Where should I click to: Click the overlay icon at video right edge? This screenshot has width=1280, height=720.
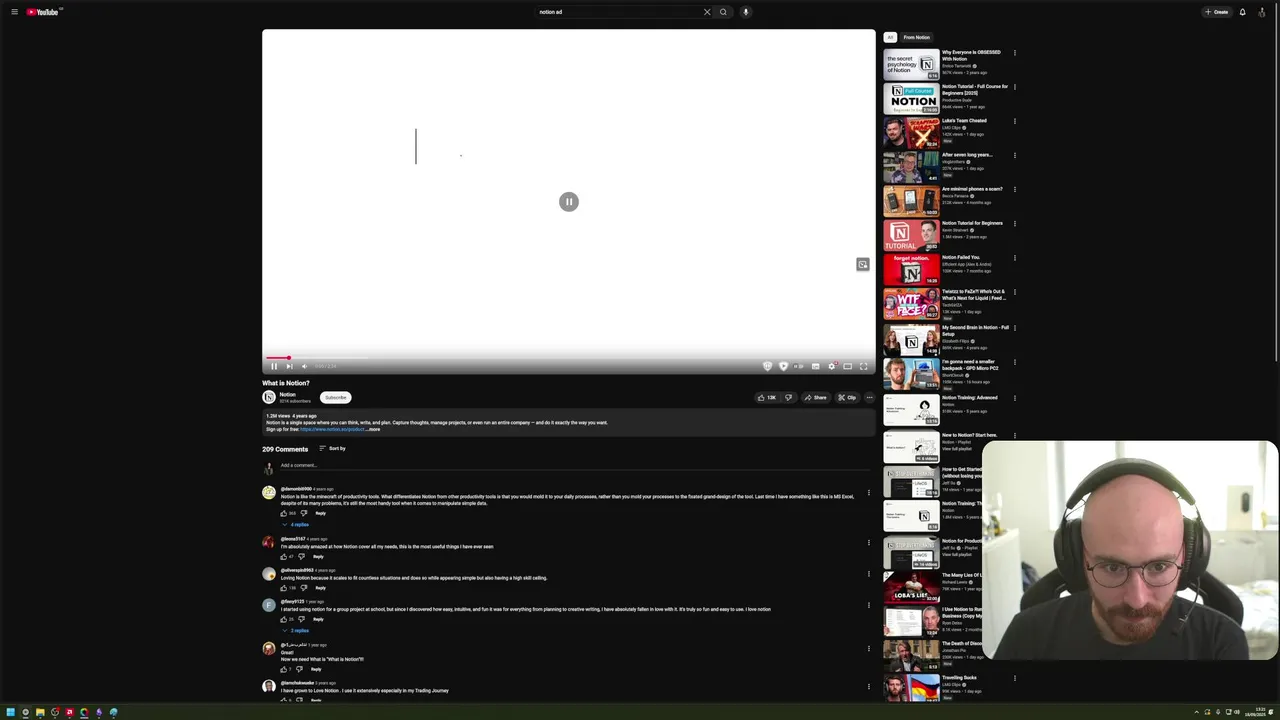pyautogui.click(x=863, y=264)
